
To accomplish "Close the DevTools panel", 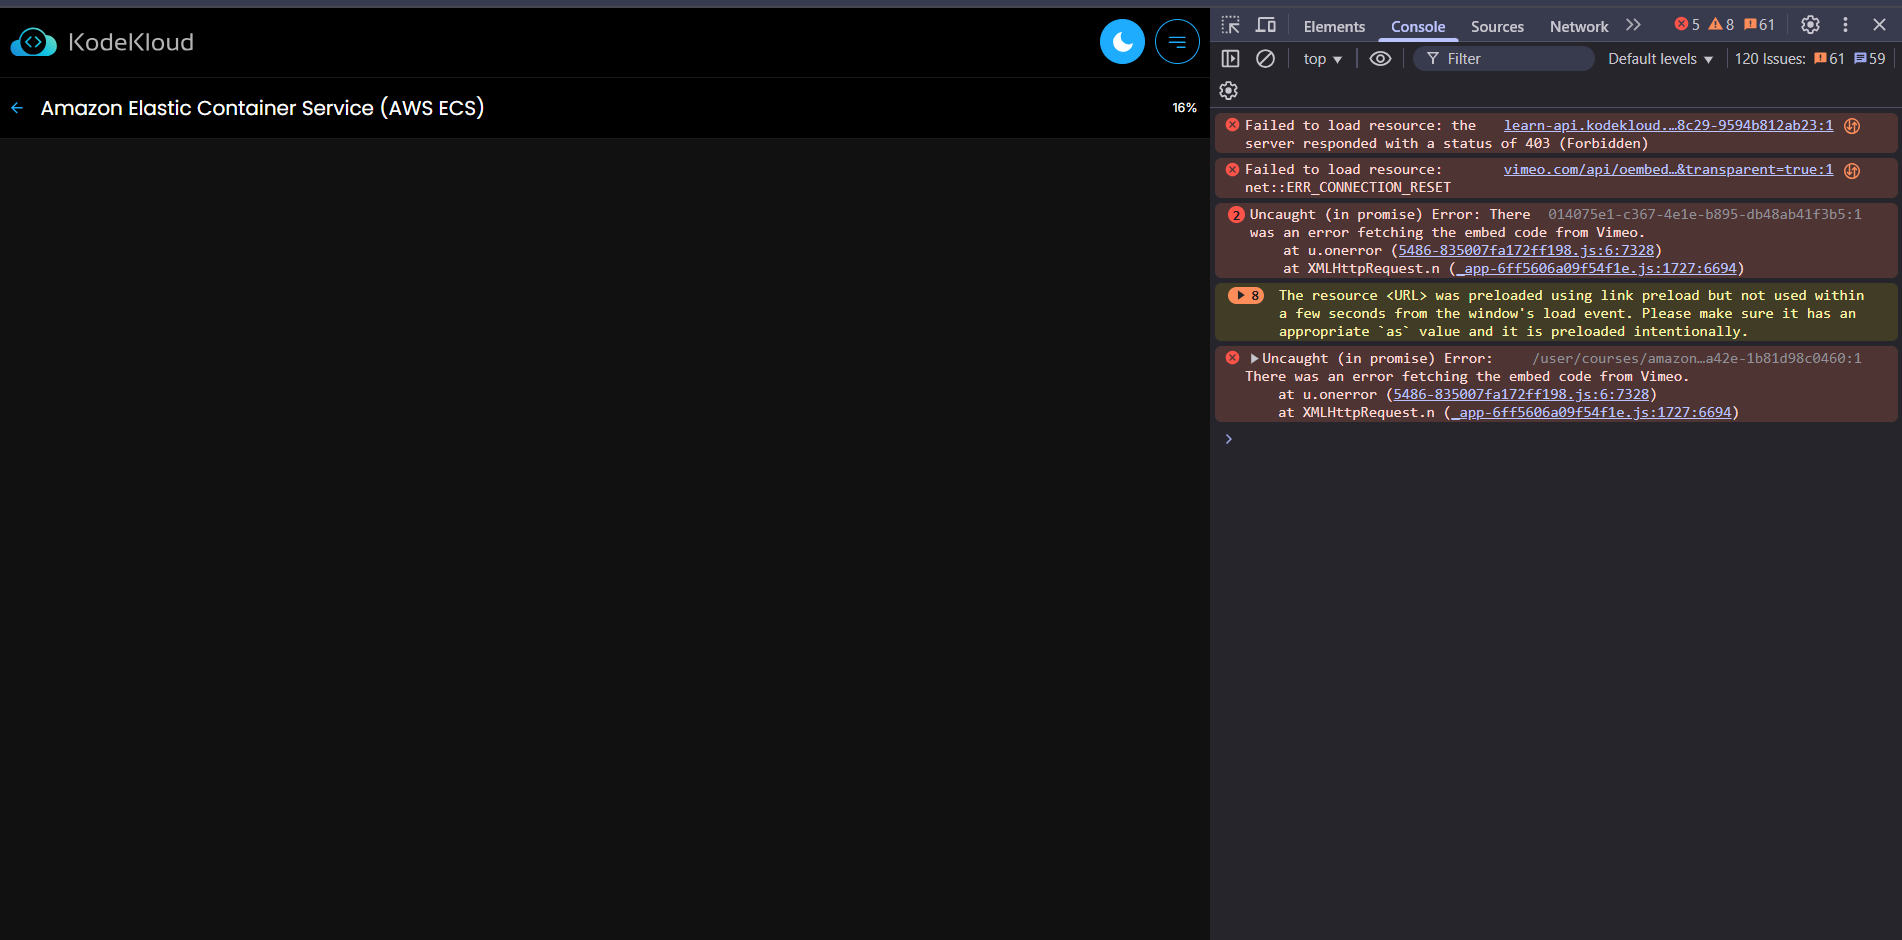I will click(1879, 25).
